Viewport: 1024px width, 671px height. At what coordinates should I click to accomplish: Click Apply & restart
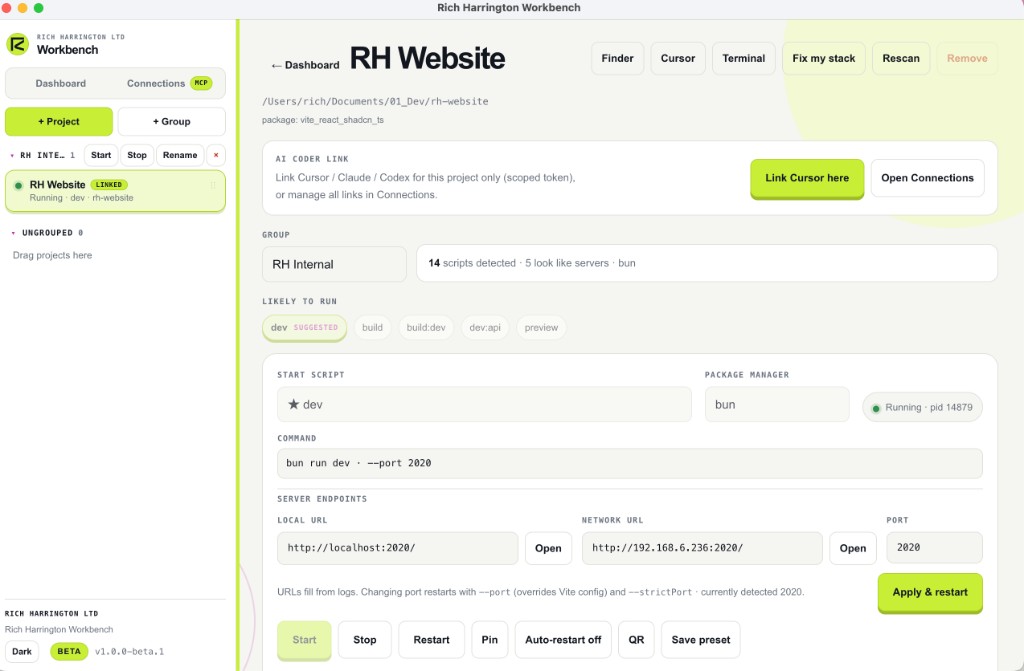(x=930, y=593)
